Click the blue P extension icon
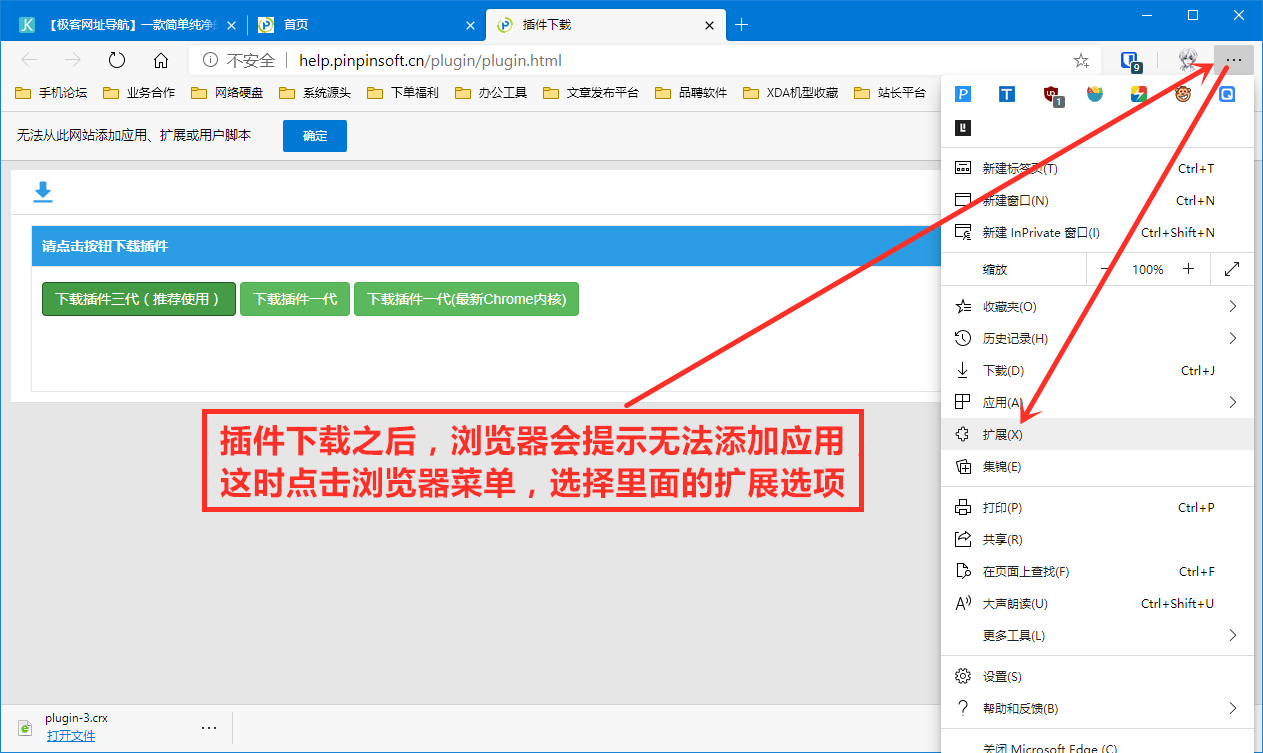This screenshot has height=753, width=1263. pyautogui.click(x=962, y=93)
